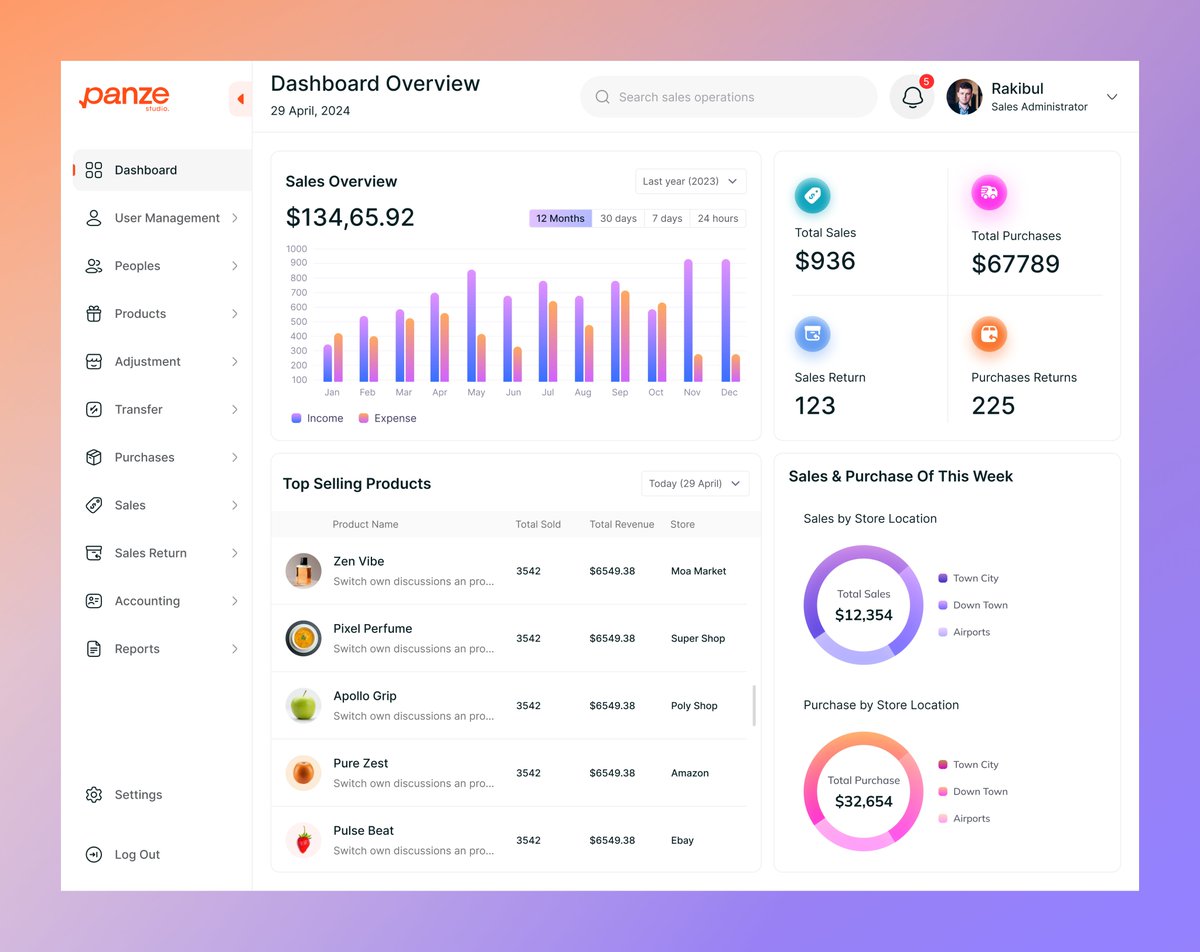Switch to the 30 days chart filter
Screen dimensions: 1200x952
point(618,218)
